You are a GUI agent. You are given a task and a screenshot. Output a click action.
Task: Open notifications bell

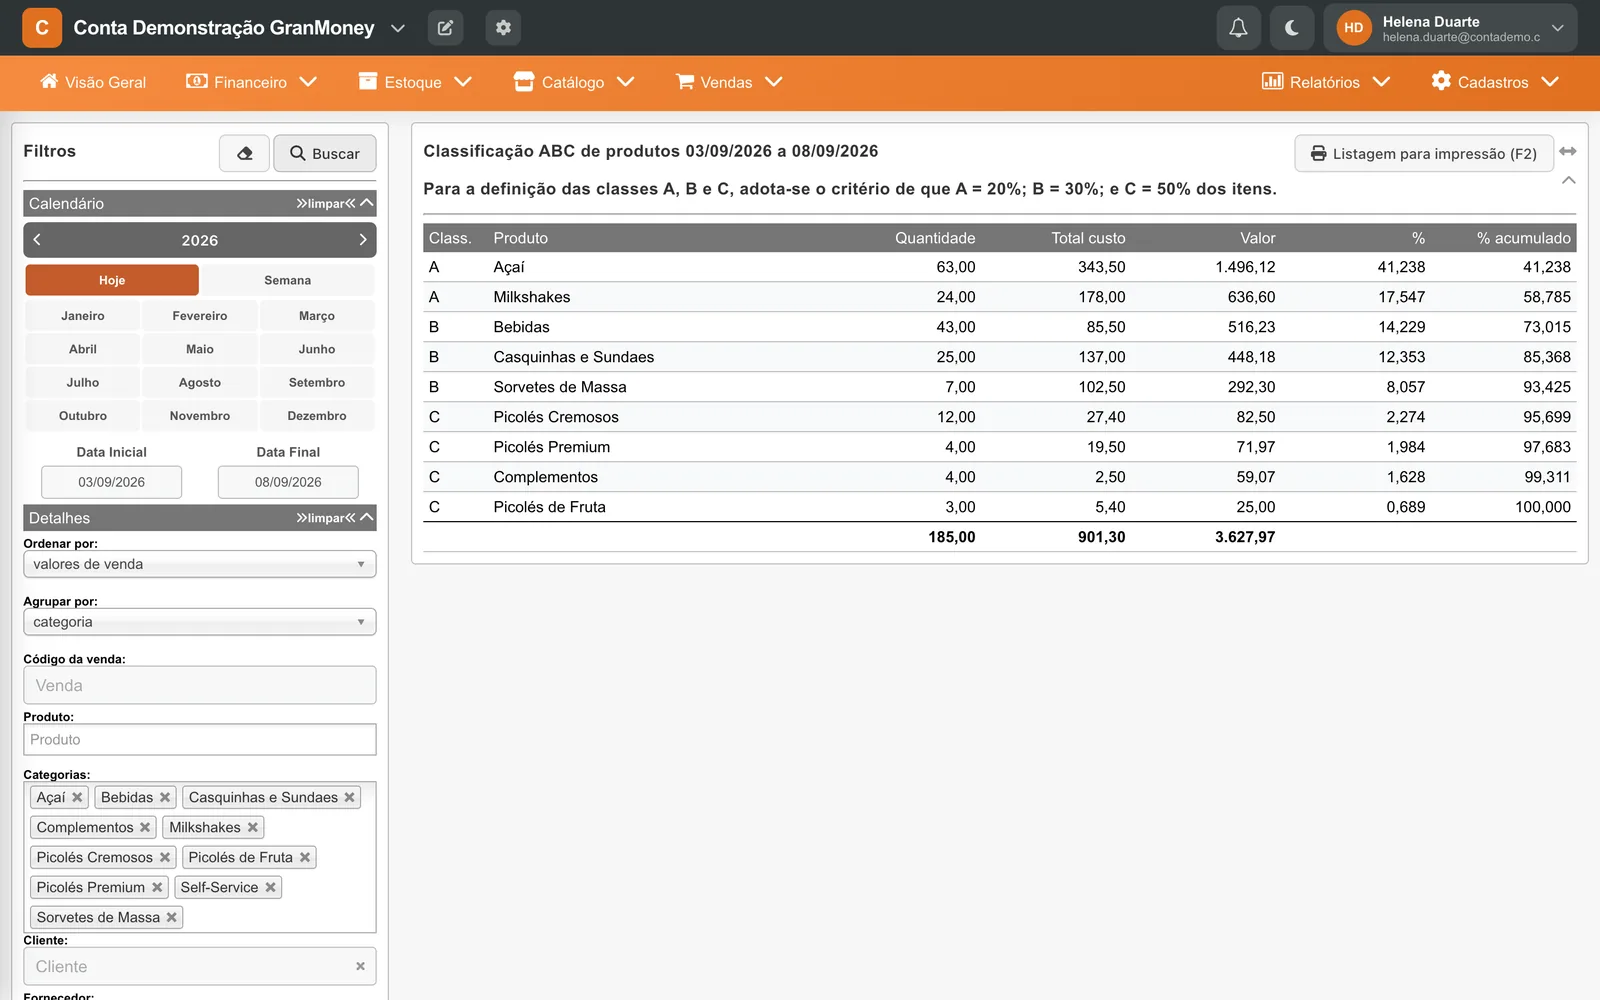click(x=1238, y=28)
